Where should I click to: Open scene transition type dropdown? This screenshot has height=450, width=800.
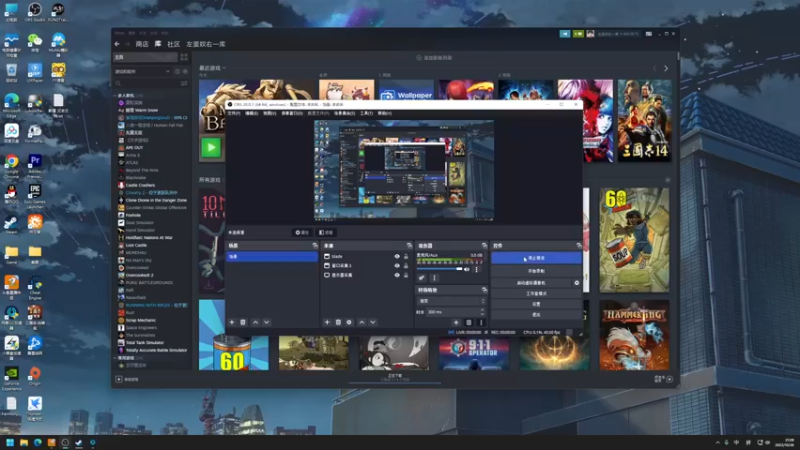(451, 301)
